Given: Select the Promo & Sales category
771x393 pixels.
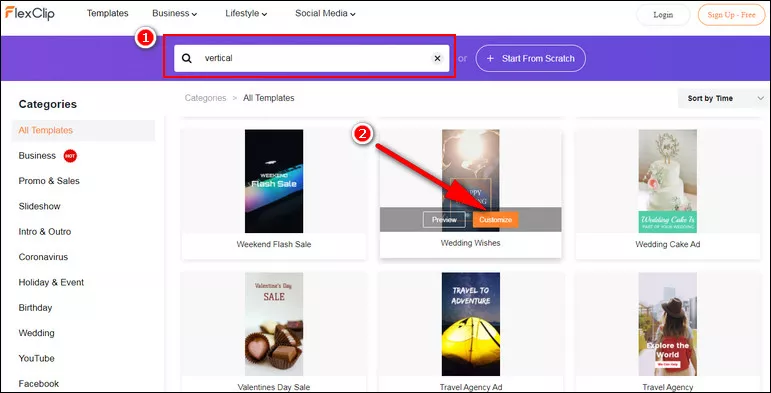Looking at the screenshot, I should (49, 181).
